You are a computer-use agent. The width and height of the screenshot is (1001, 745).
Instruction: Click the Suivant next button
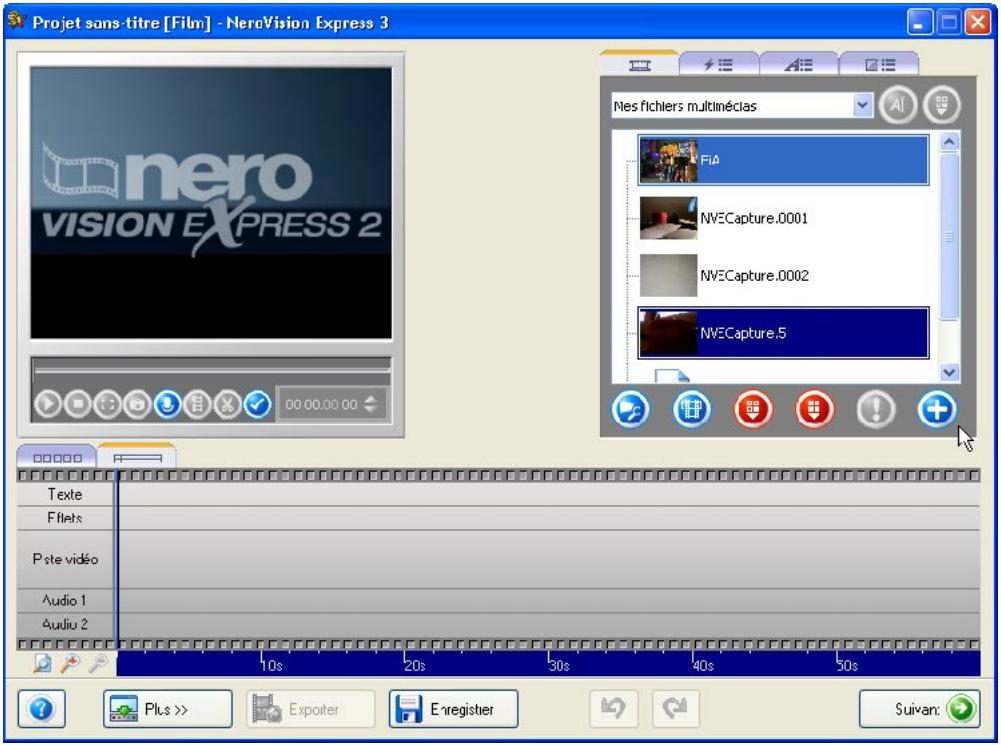tap(919, 709)
